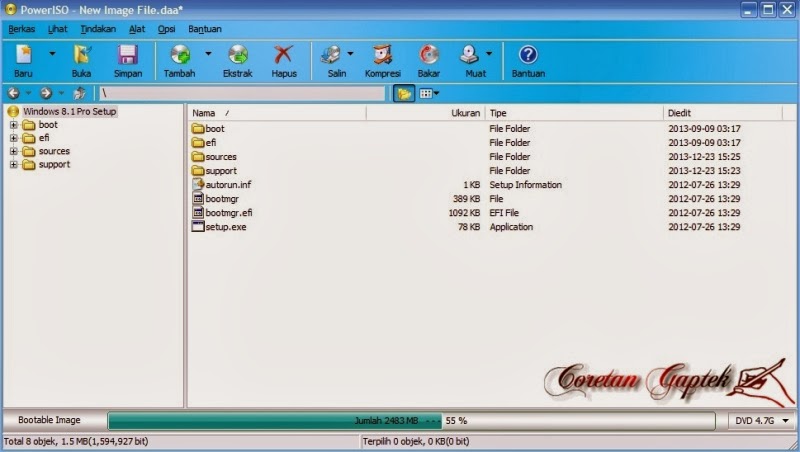Sort by the Nama column header
The image size is (800, 452).
pyautogui.click(x=277, y=113)
